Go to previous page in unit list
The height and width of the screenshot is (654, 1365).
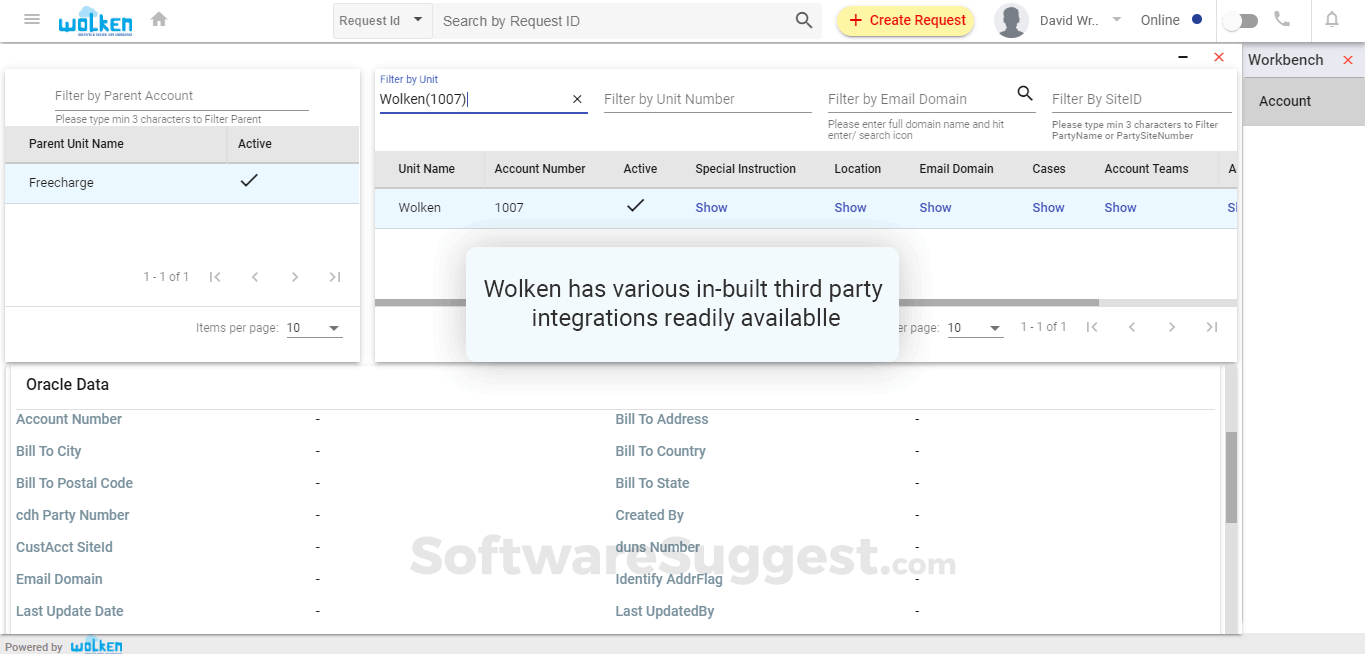coord(1132,327)
